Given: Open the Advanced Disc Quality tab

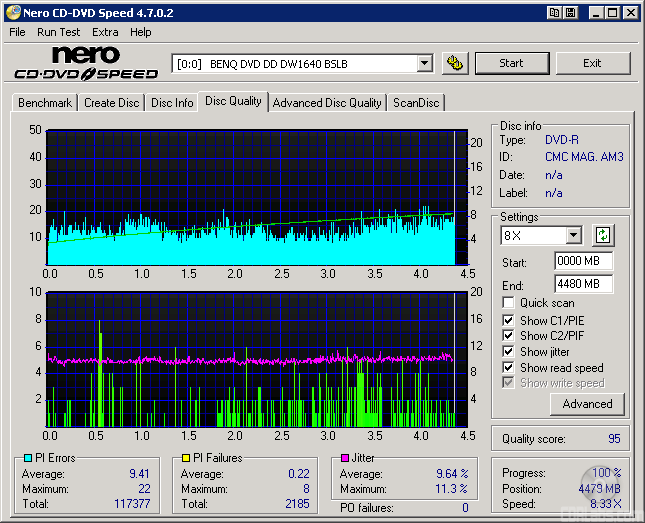Looking at the screenshot, I should (327, 103).
